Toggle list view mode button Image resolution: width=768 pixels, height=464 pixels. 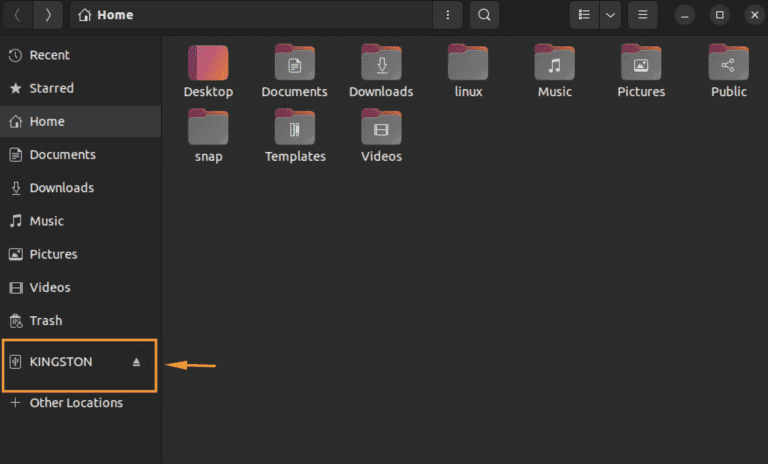[584, 15]
